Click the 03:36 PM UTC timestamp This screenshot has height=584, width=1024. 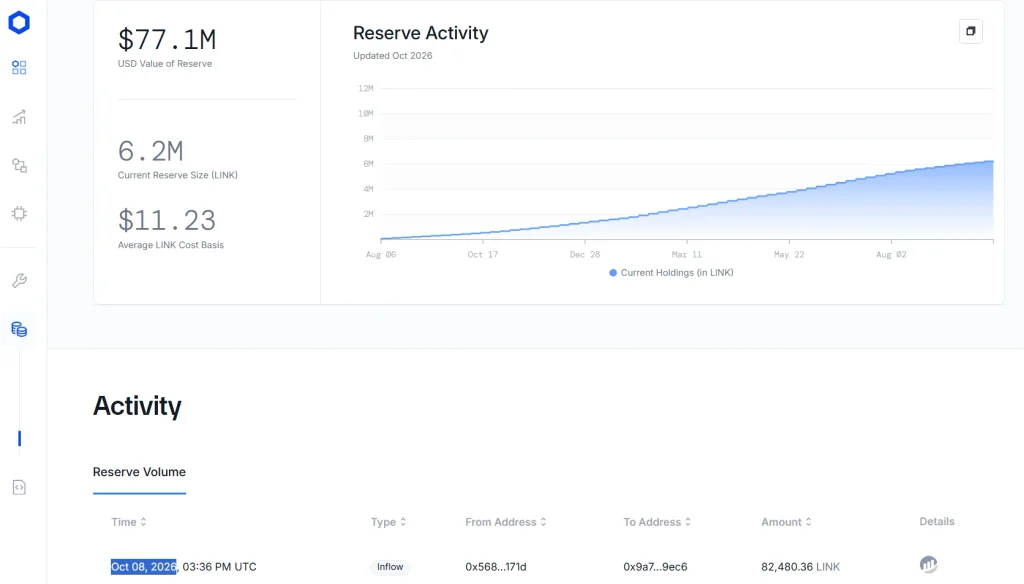pos(219,567)
